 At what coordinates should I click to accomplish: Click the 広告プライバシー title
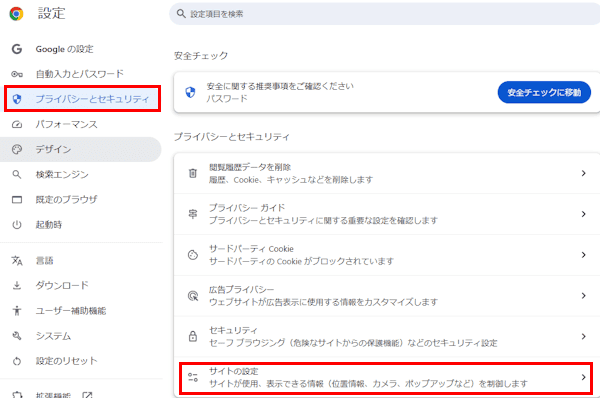[241, 289]
